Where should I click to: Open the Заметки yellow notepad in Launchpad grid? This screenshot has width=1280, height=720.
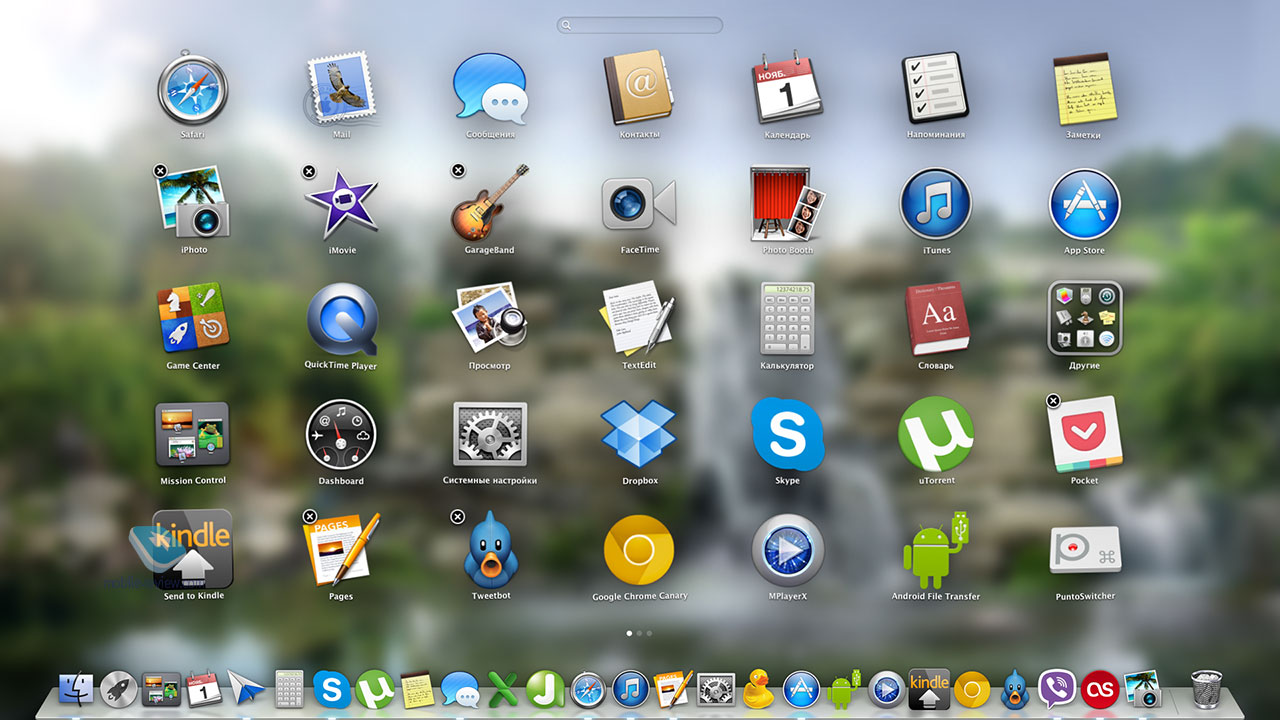1084,89
